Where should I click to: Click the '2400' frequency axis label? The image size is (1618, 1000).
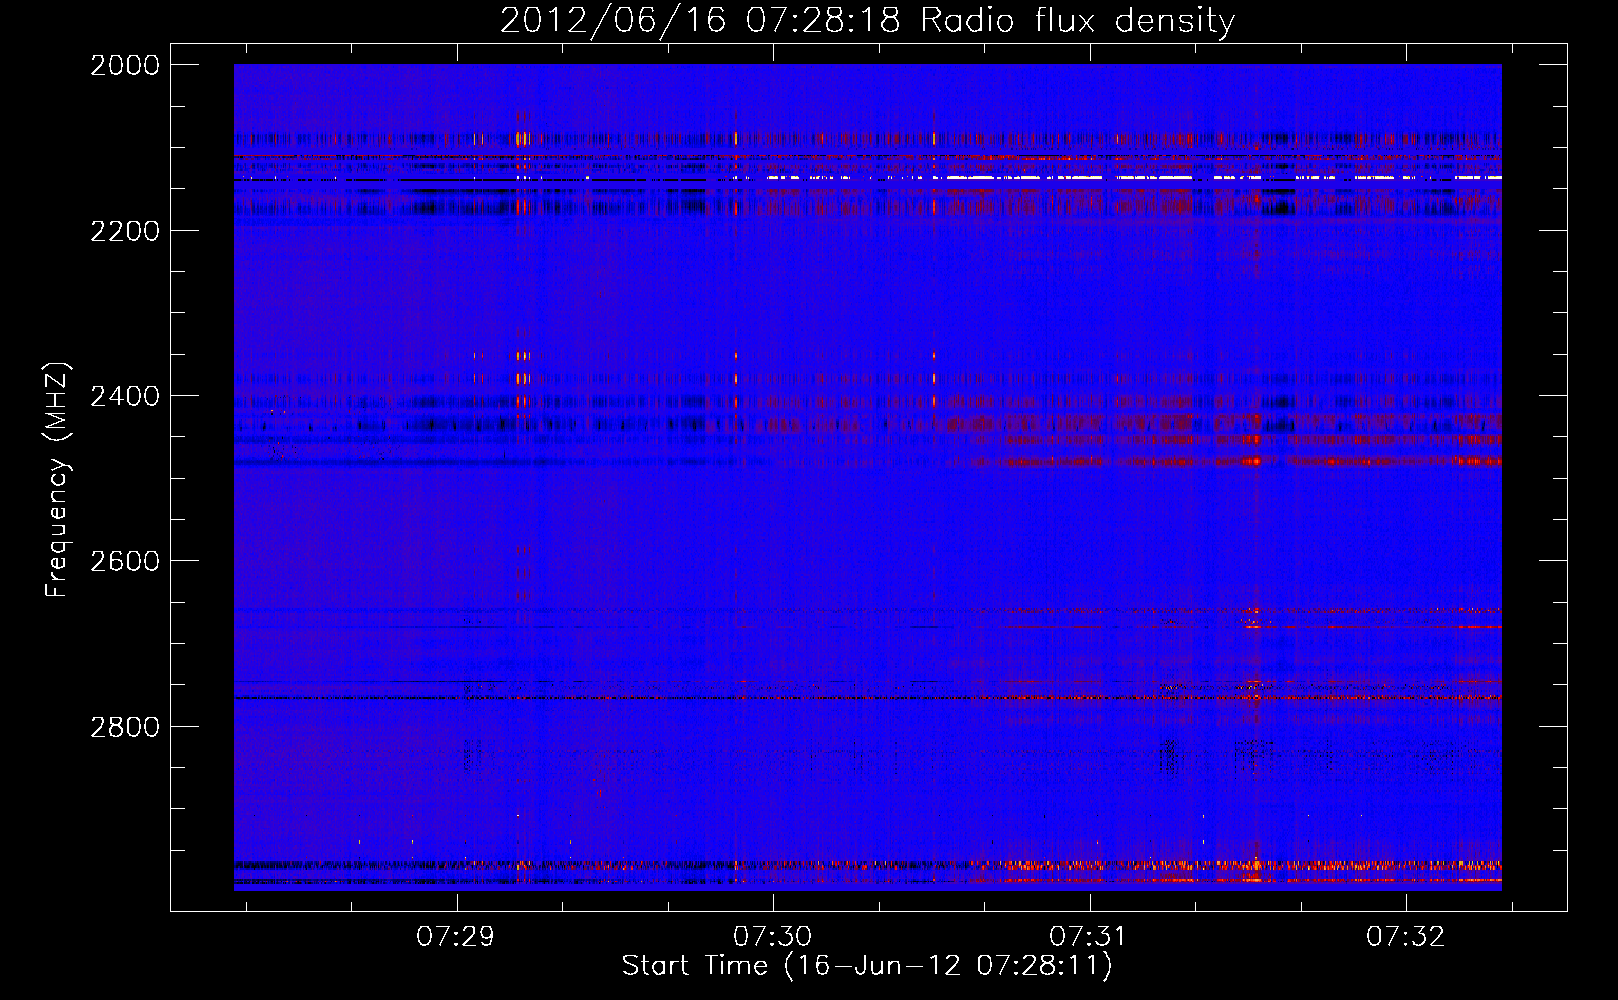pos(125,396)
